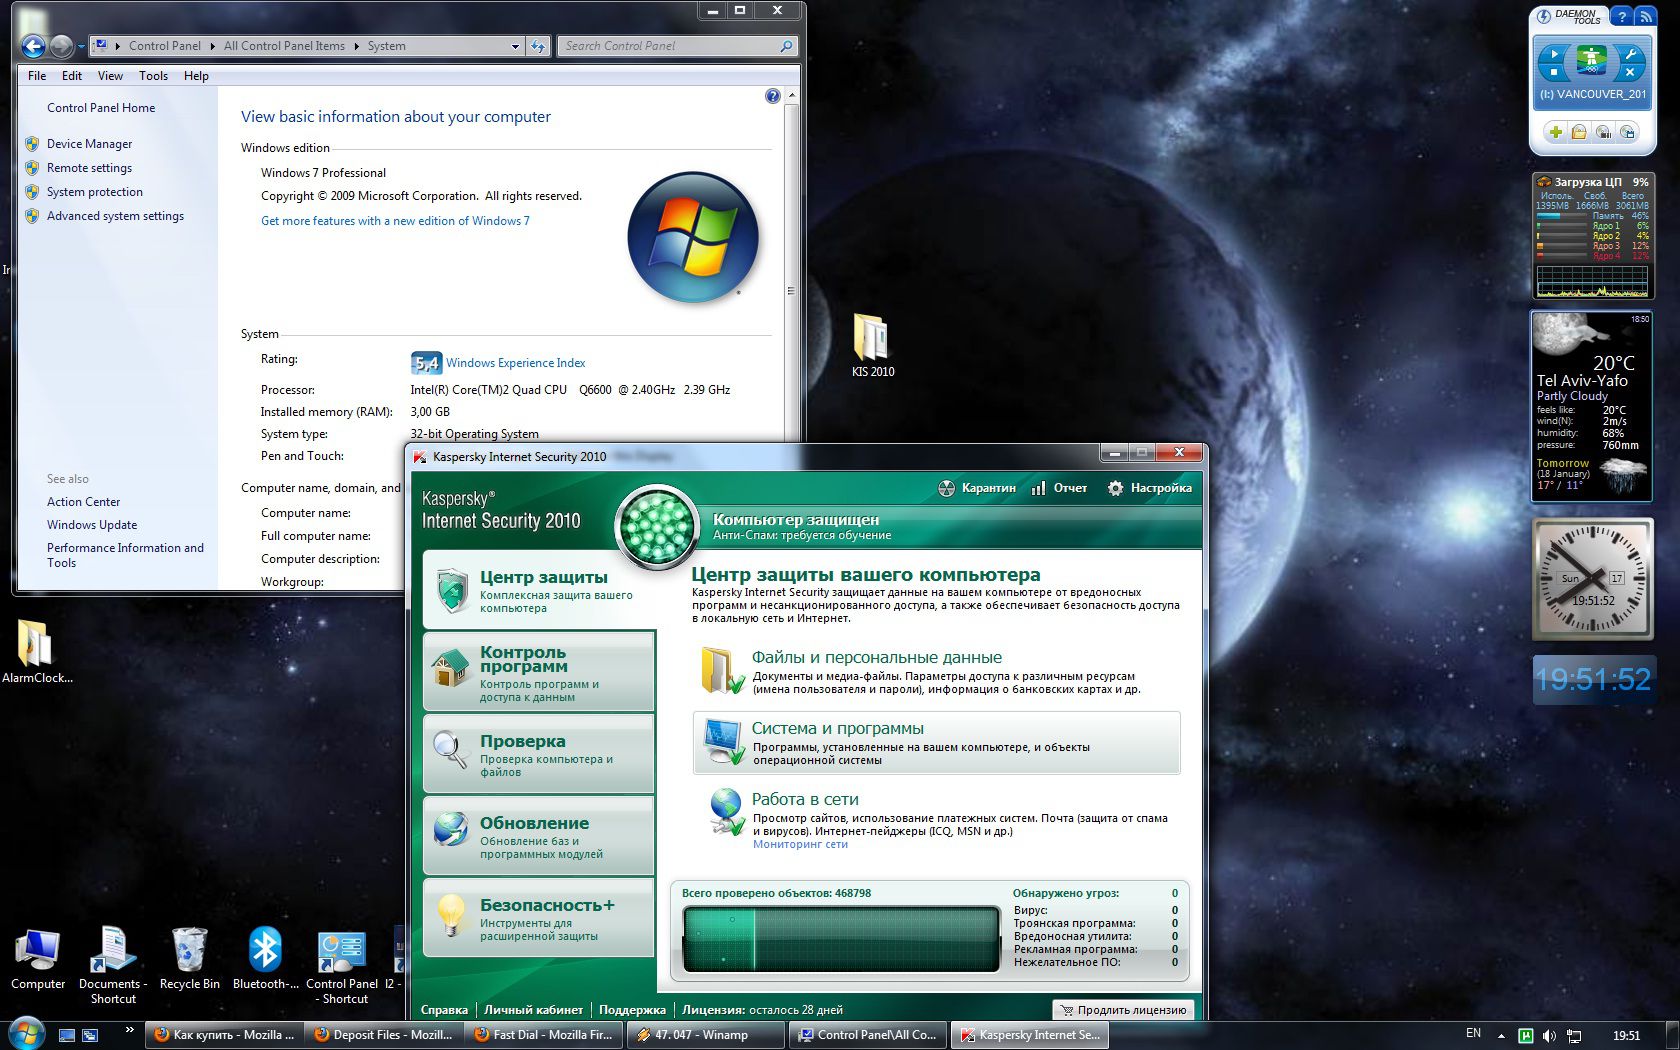This screenshot has width=1680, height=1050.
Task: Click the Control Panel forward arrow button
Action: [x=61, y=46]
